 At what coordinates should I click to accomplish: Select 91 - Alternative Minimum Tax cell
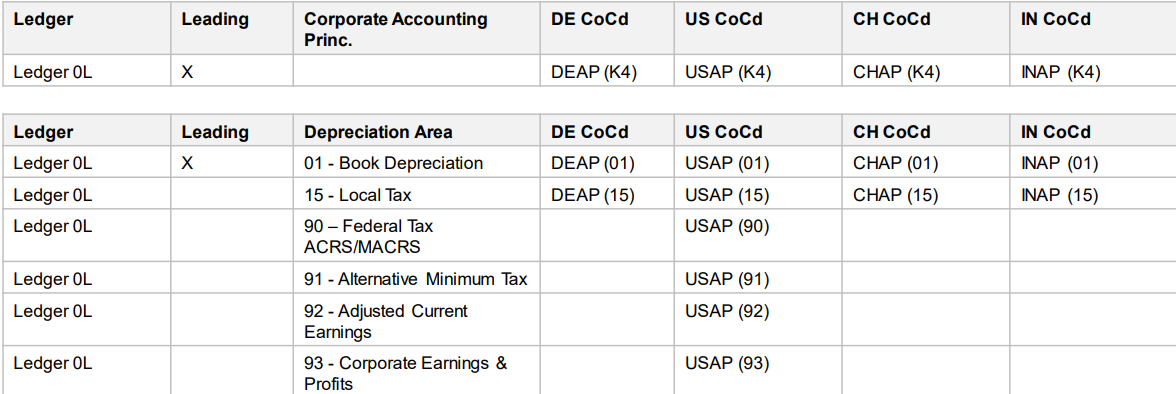(416, 279)
